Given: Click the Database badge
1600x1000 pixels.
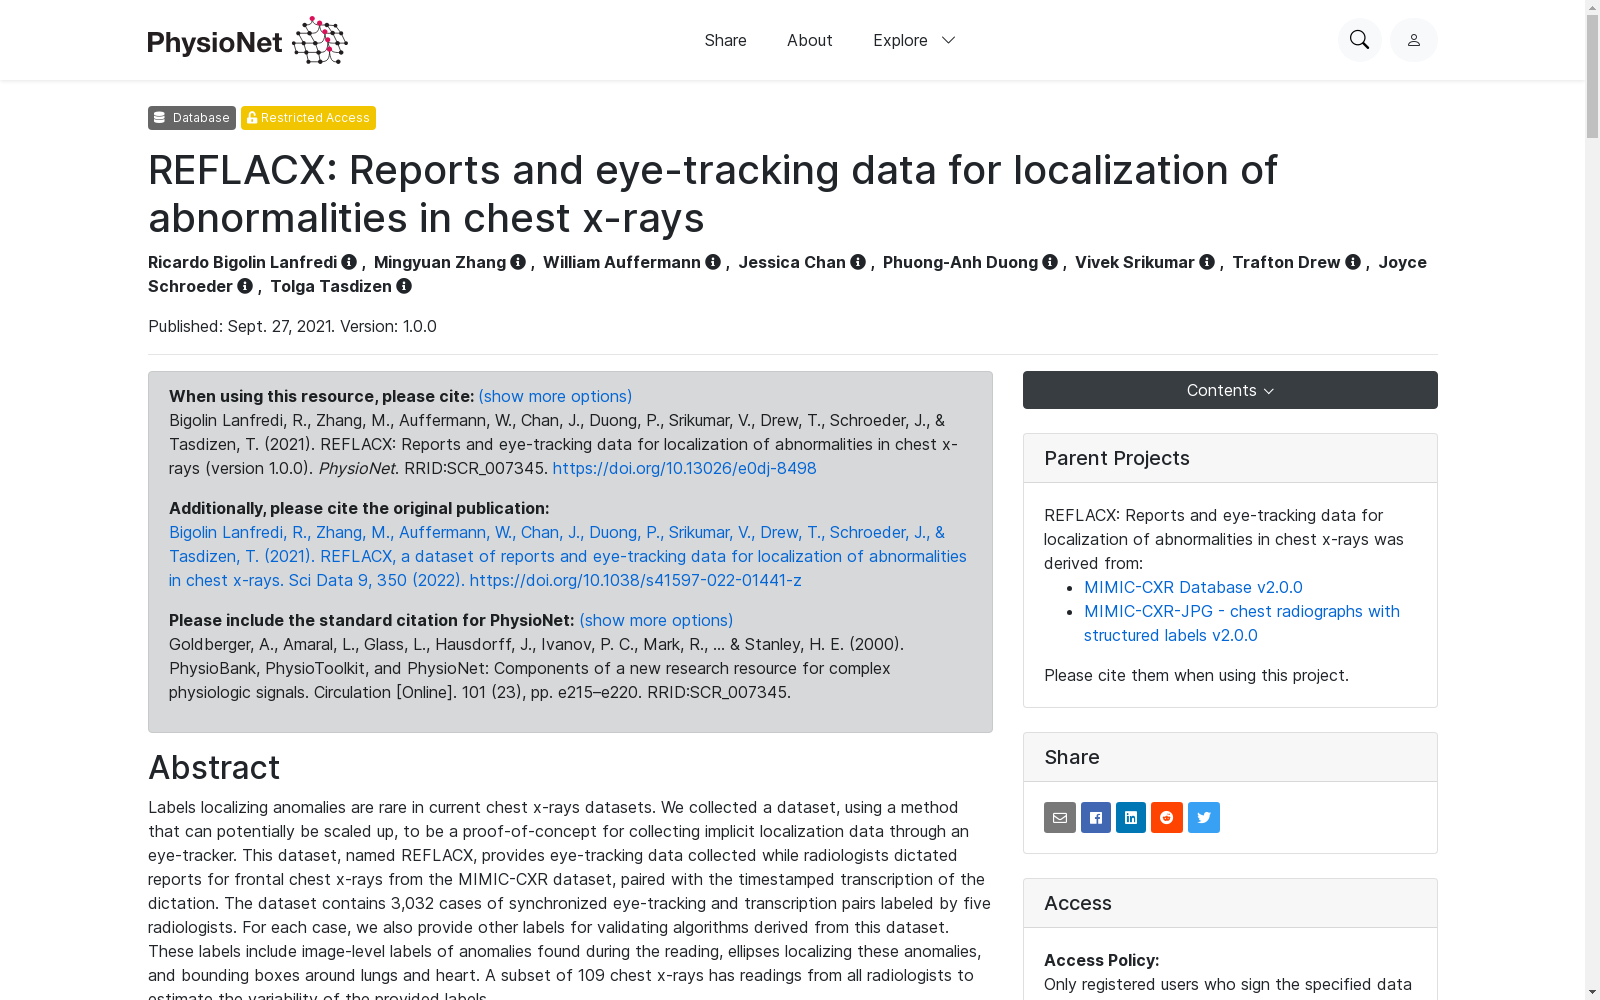Looking at the screenshot, I should (192, 118).
